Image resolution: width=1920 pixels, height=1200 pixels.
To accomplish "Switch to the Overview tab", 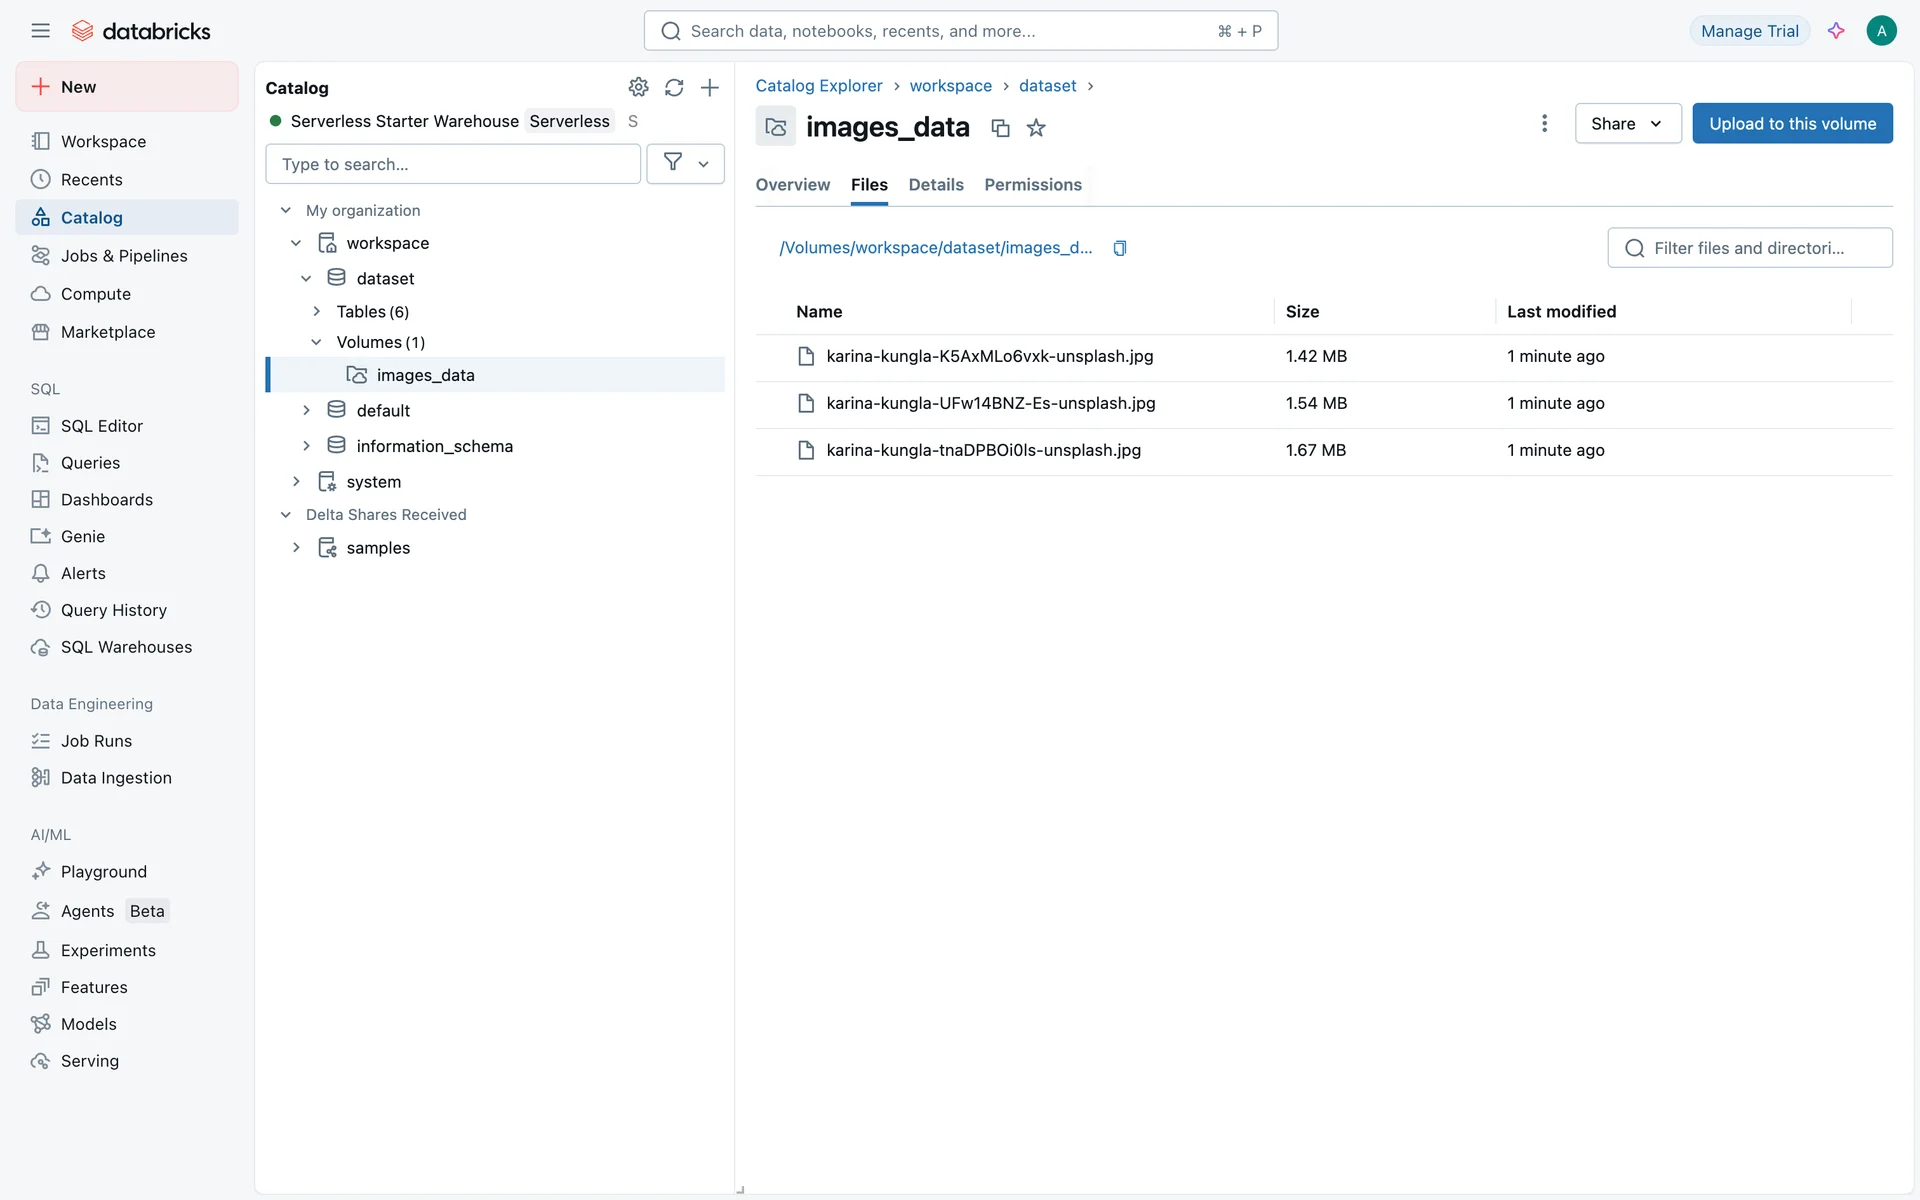I will tap(792, 185).
